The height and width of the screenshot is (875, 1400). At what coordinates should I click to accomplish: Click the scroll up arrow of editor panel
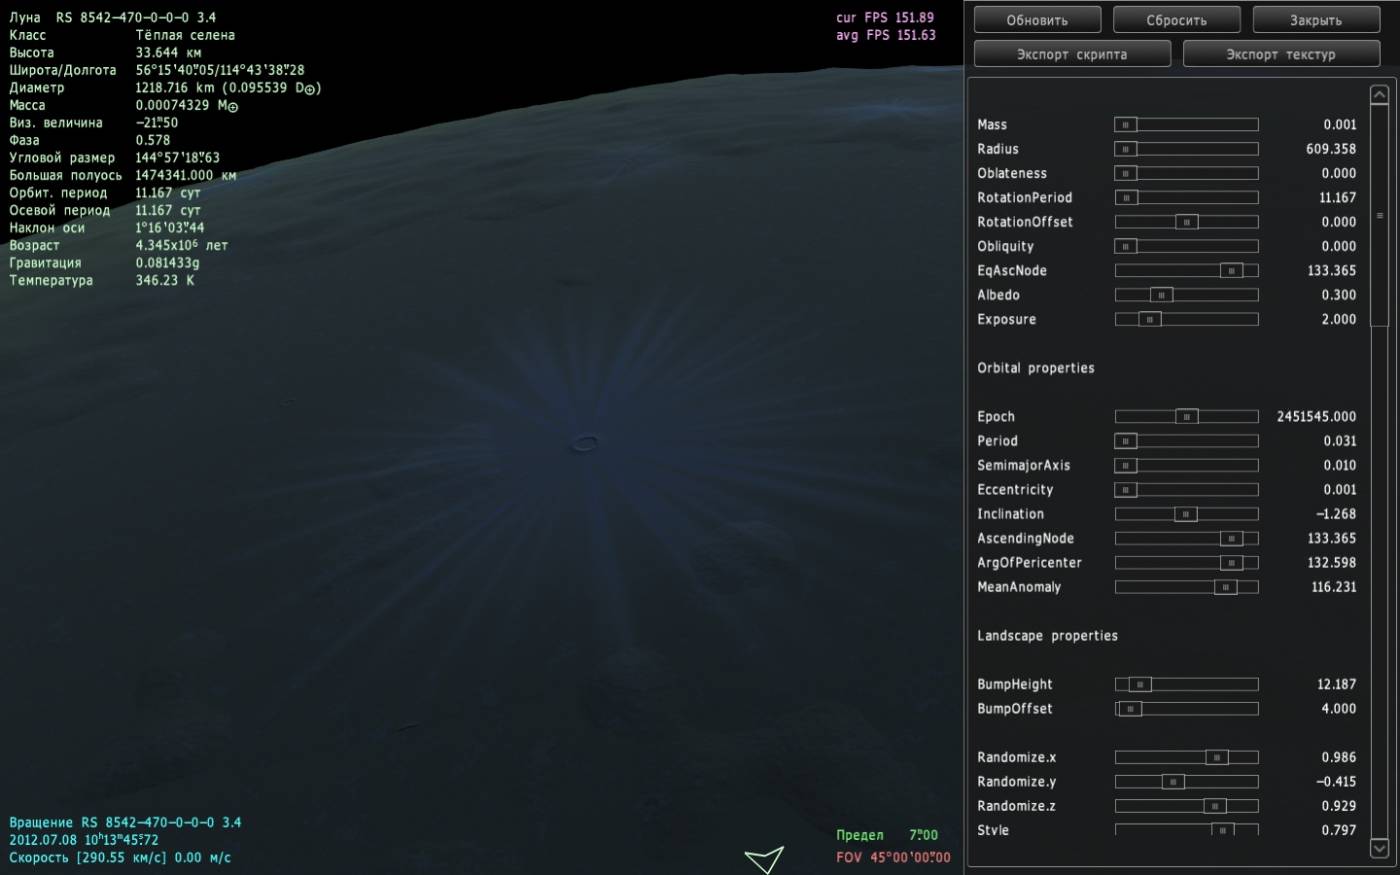point(1379,95)
